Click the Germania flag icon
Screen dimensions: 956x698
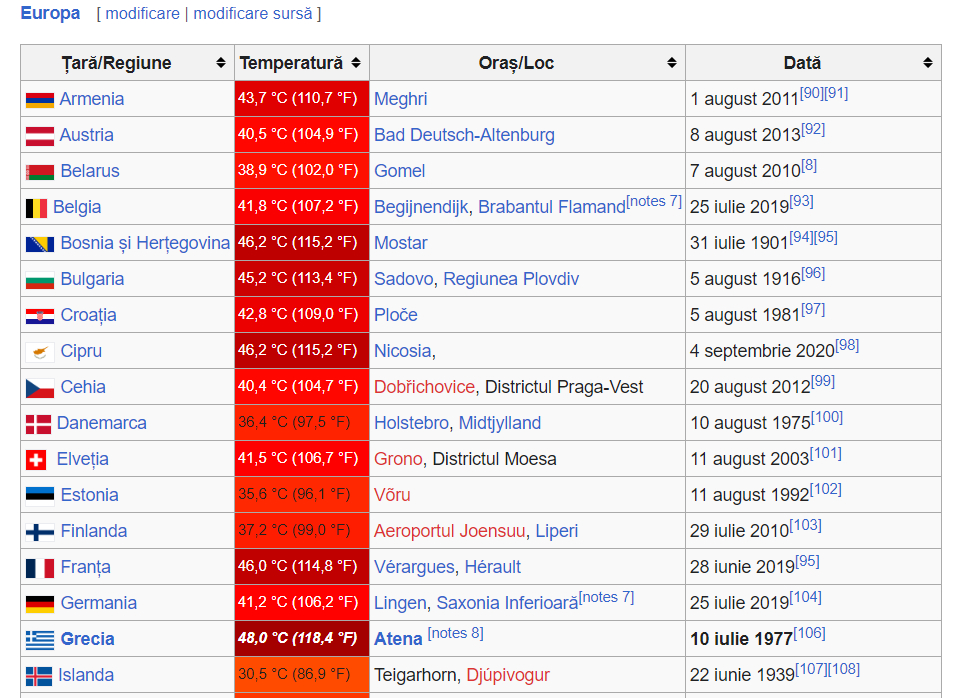click(40, 603)
